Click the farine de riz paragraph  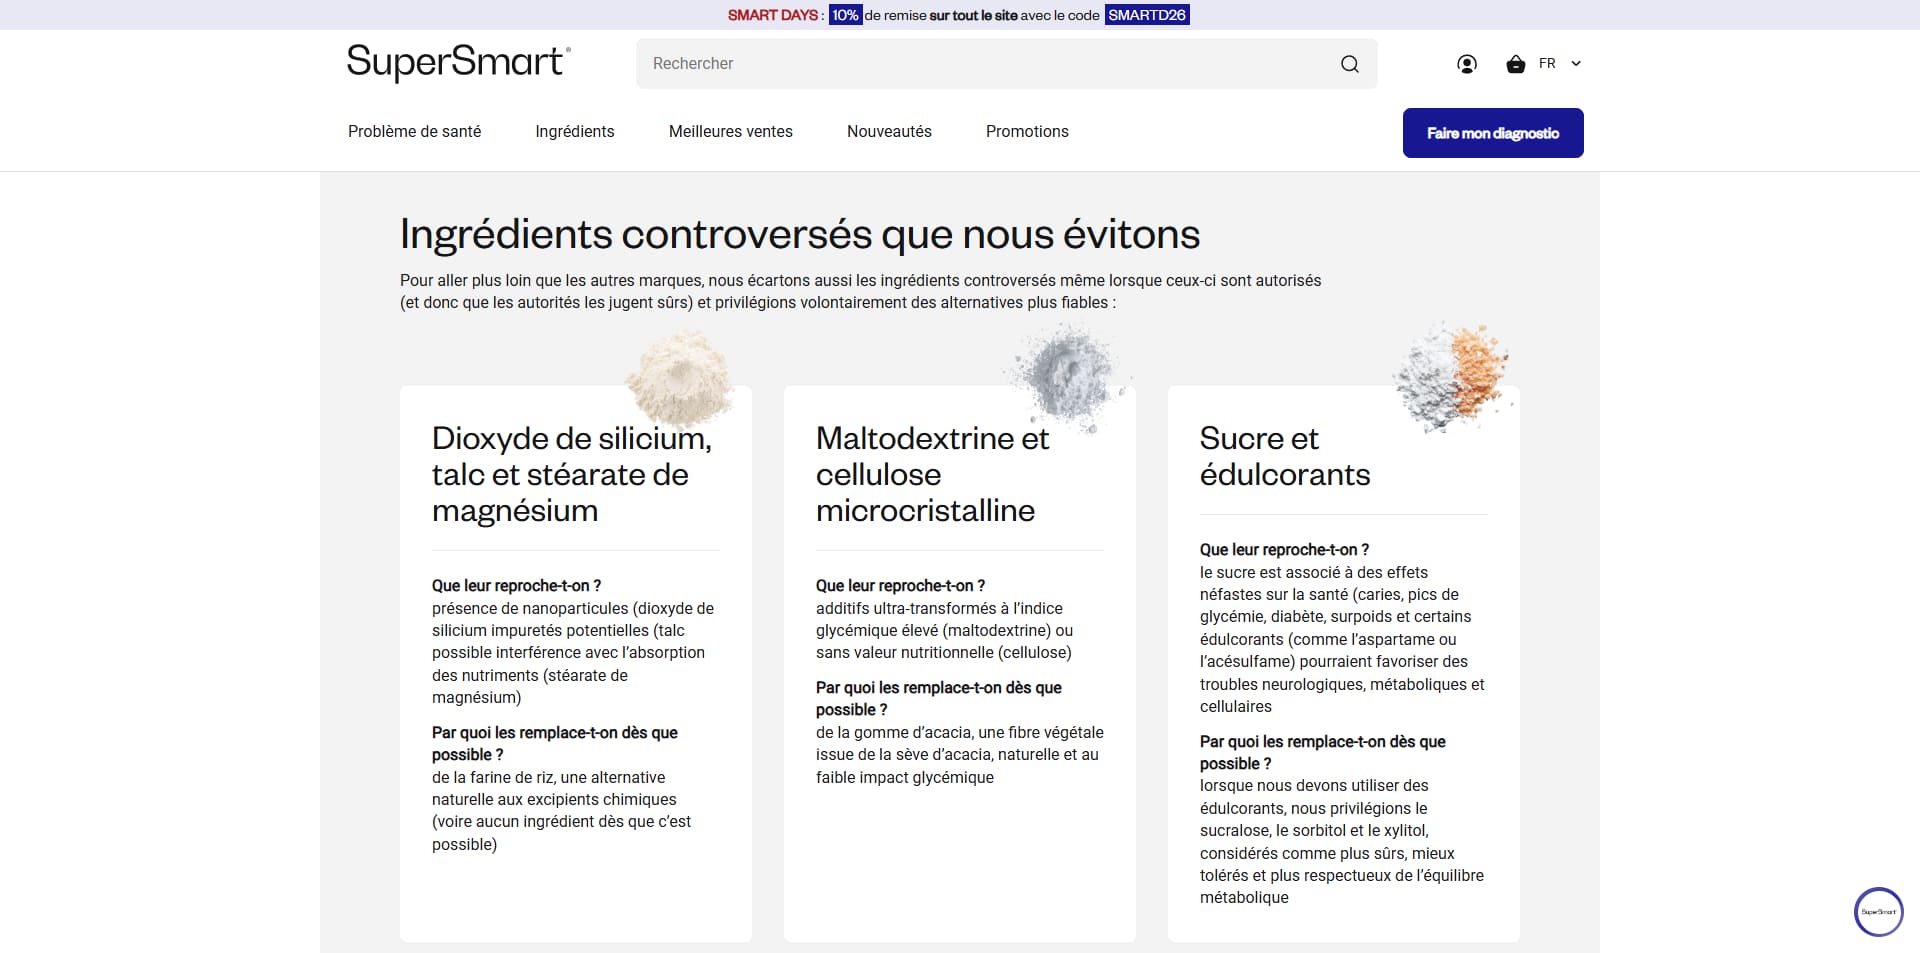coord(562,811)
